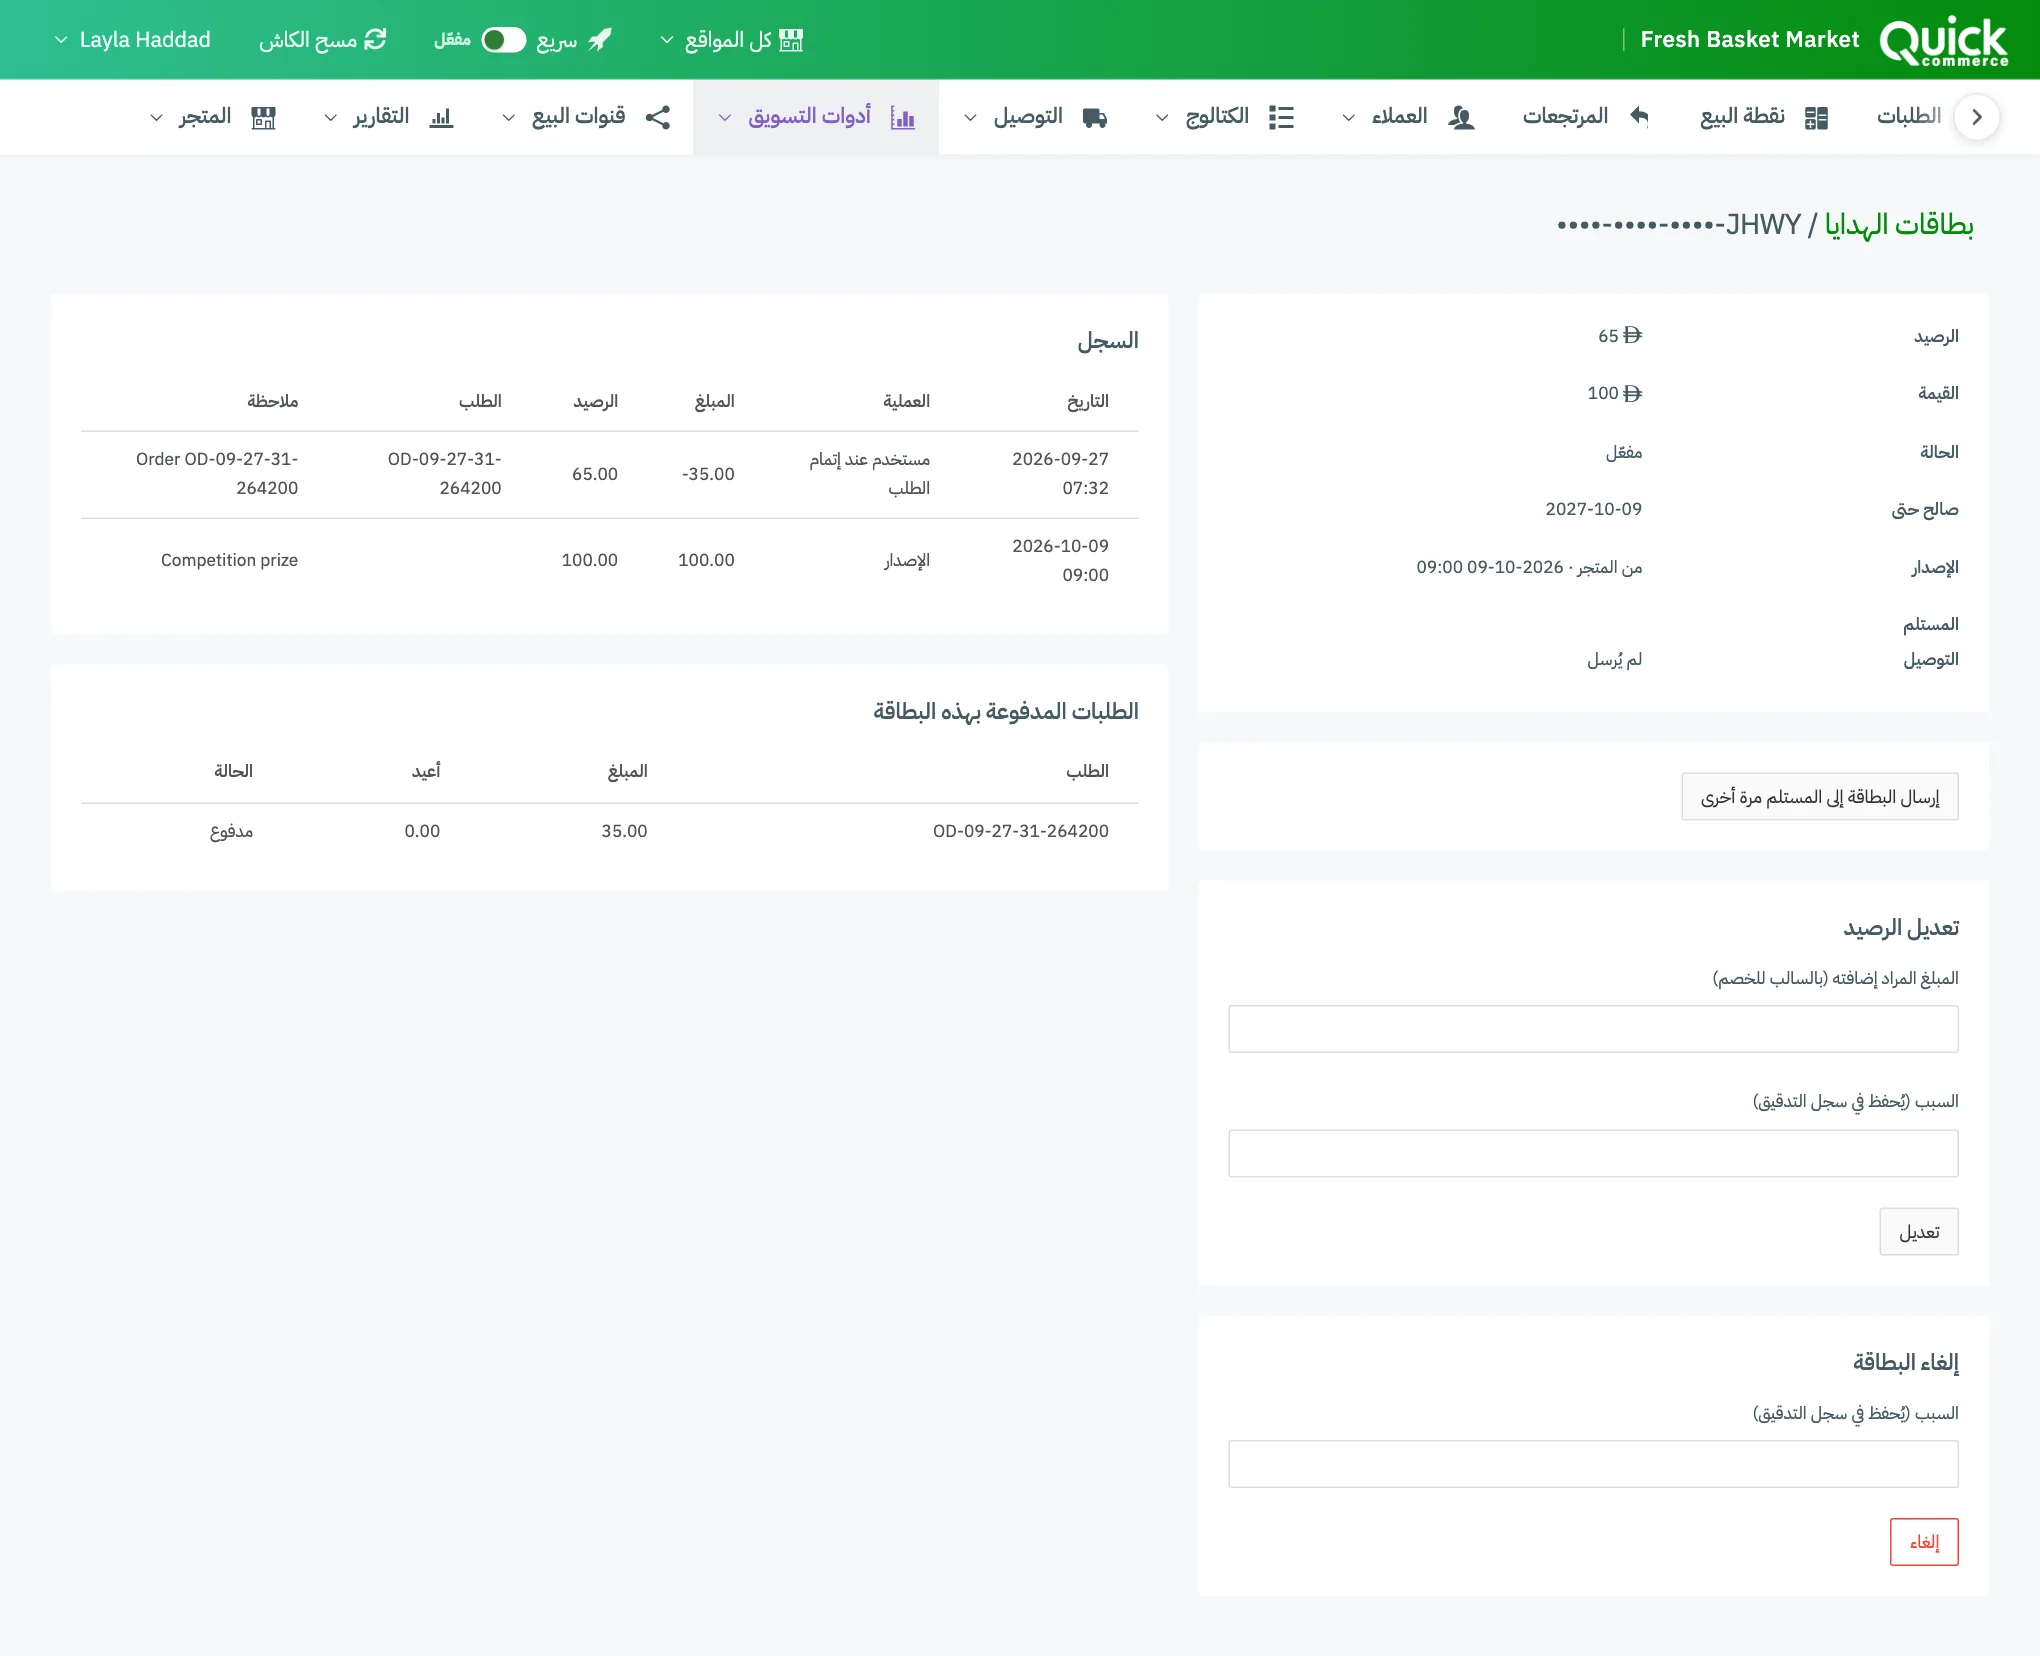2040x1656 pixels.
Task: Expand the العملاء menu chevron
Action: [x=1348, y=118]
